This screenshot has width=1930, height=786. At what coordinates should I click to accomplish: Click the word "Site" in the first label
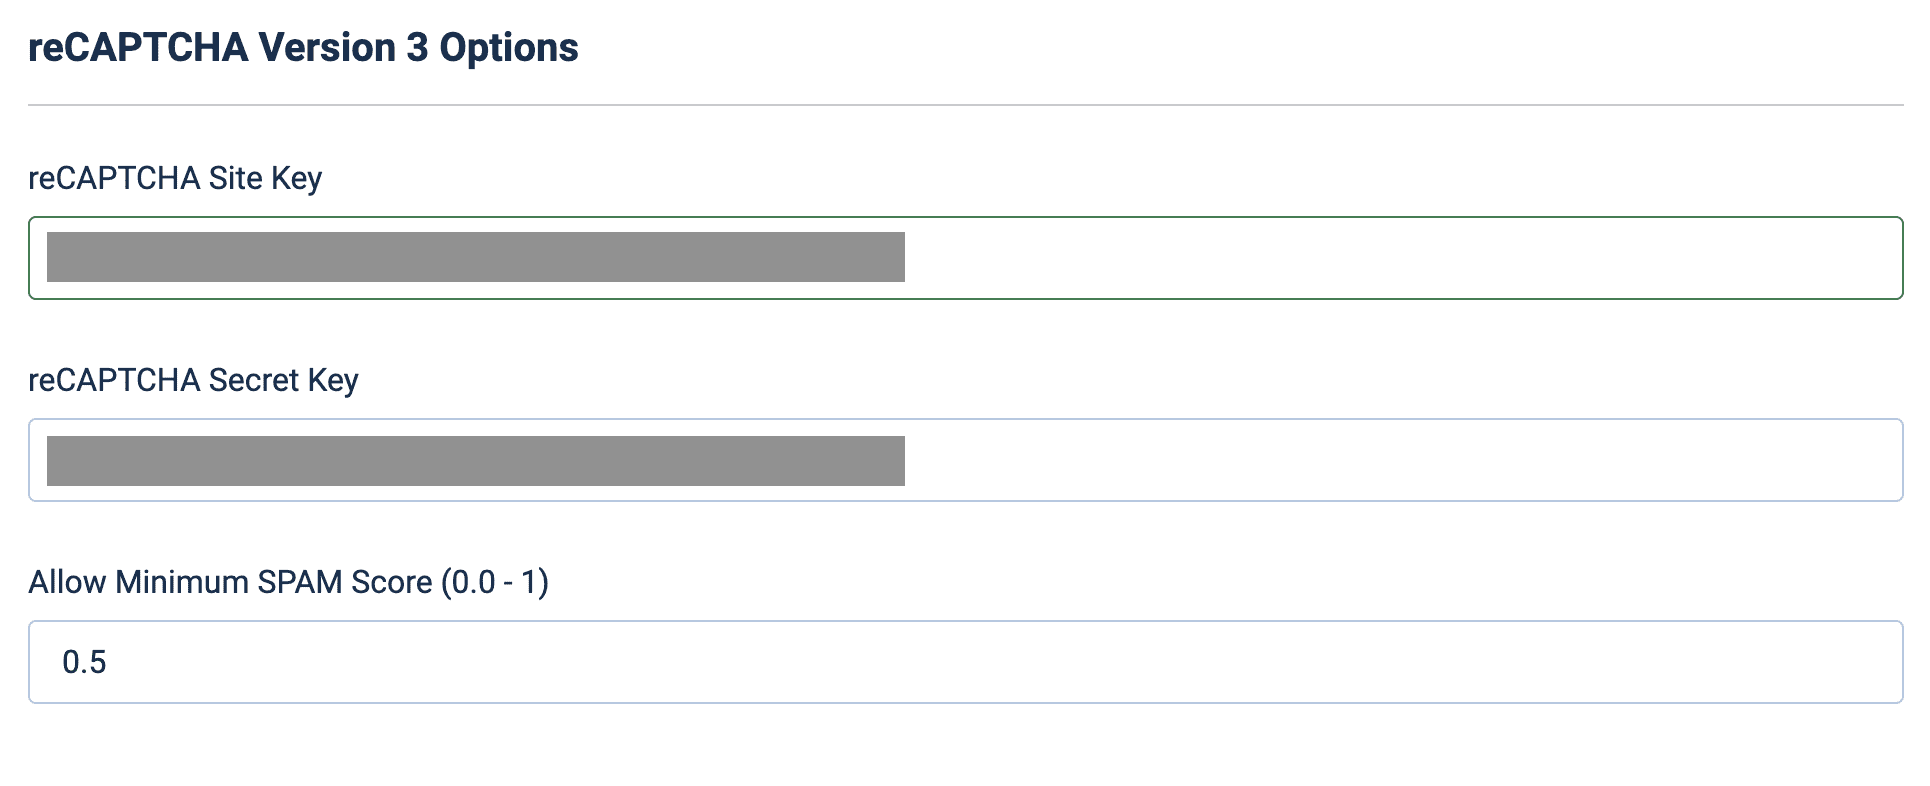coord(235,178)
